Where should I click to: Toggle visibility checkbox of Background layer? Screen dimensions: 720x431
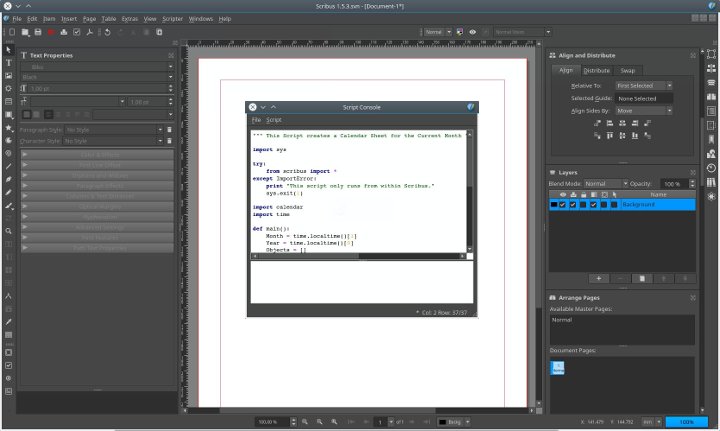tap(562, 204)
